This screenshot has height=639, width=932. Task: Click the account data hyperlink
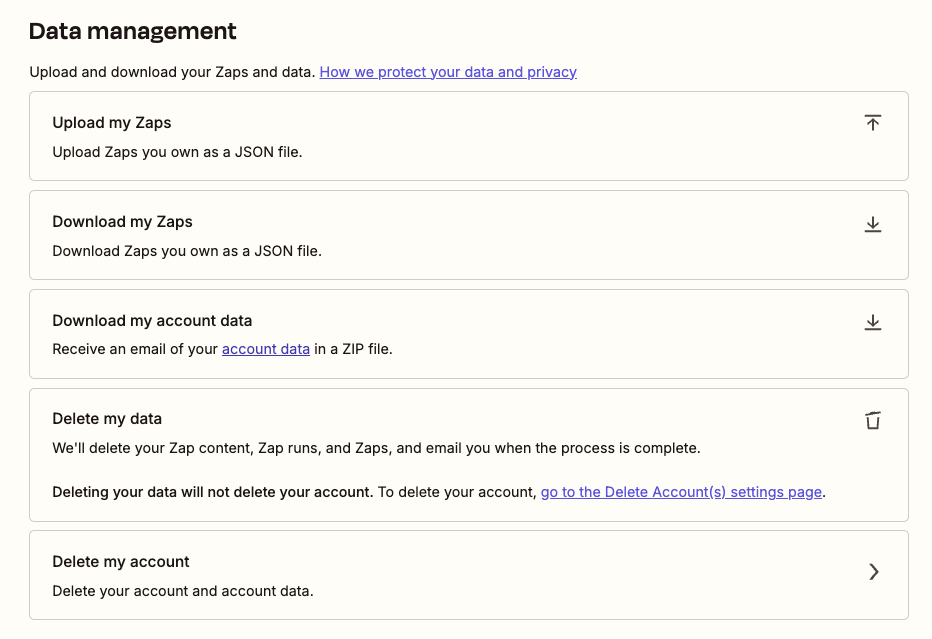[x=265, y=348]
